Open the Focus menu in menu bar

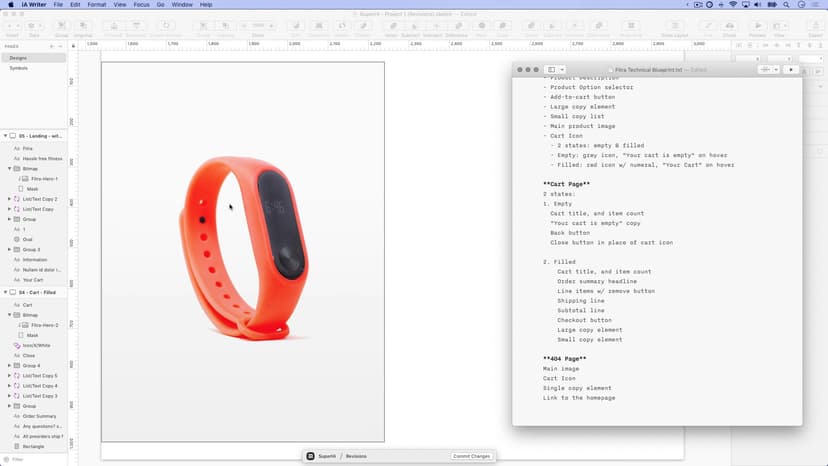click(142, 5)
